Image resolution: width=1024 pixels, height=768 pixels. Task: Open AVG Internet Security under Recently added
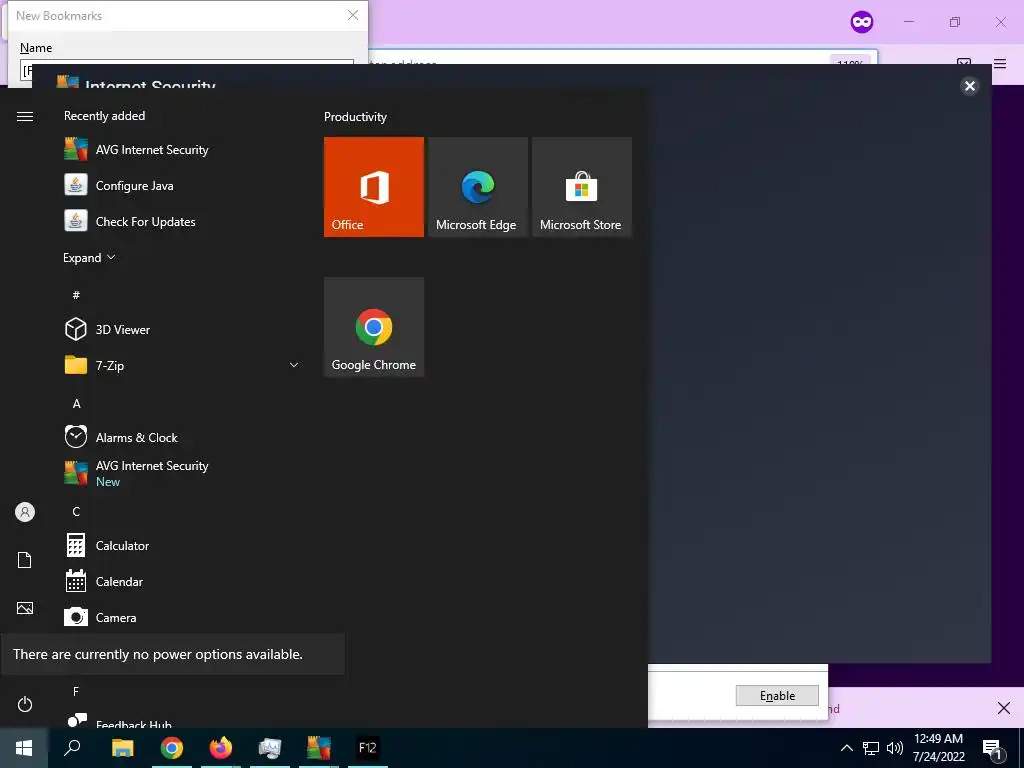136,150
